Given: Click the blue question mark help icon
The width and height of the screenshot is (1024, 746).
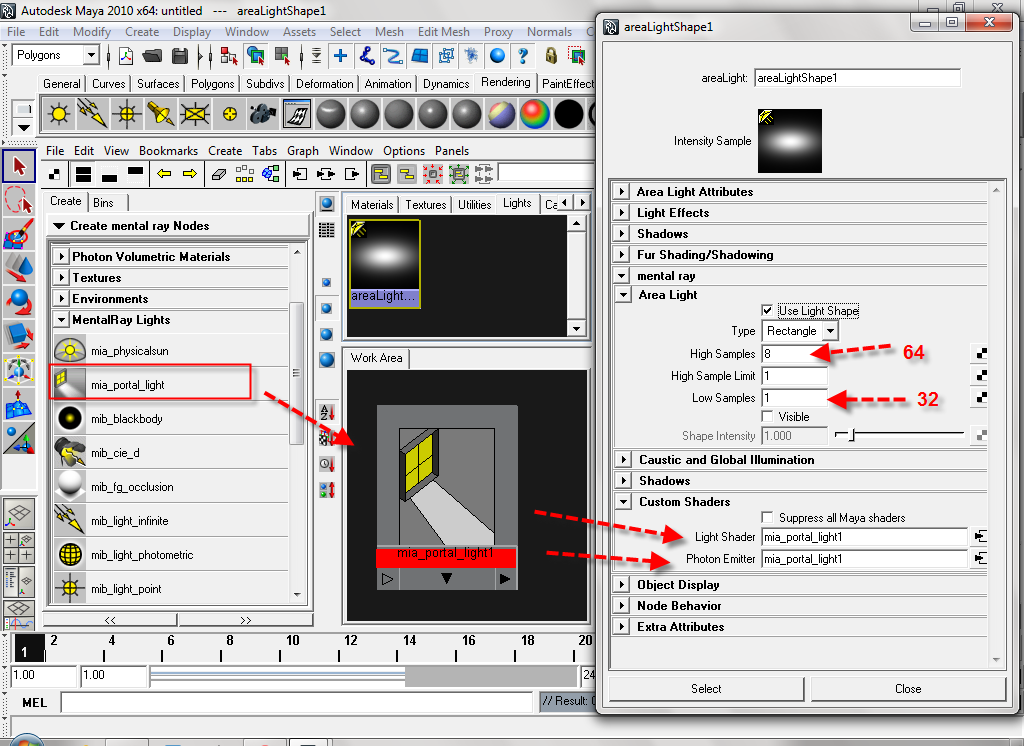Looking at the screenshot, I should (x=522, y=56).
